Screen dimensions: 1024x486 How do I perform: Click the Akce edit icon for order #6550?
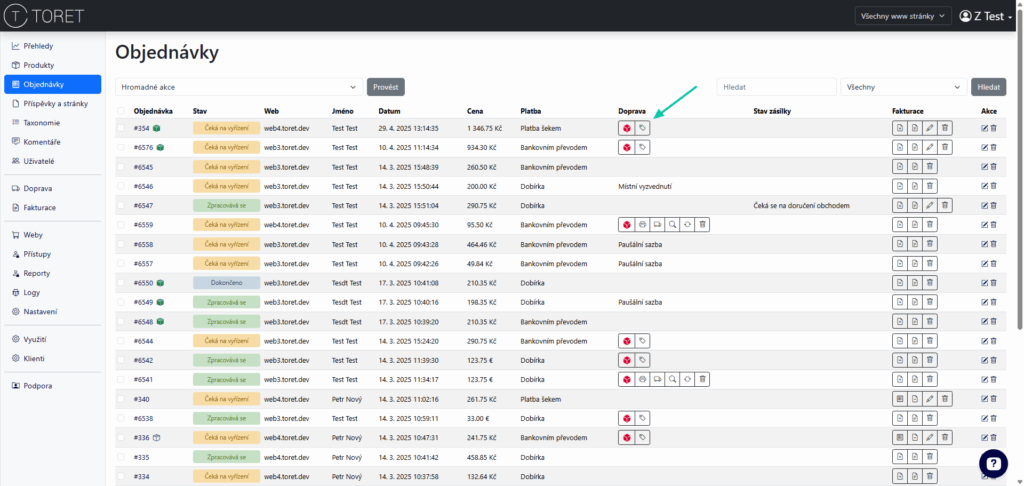pos(985,283)
